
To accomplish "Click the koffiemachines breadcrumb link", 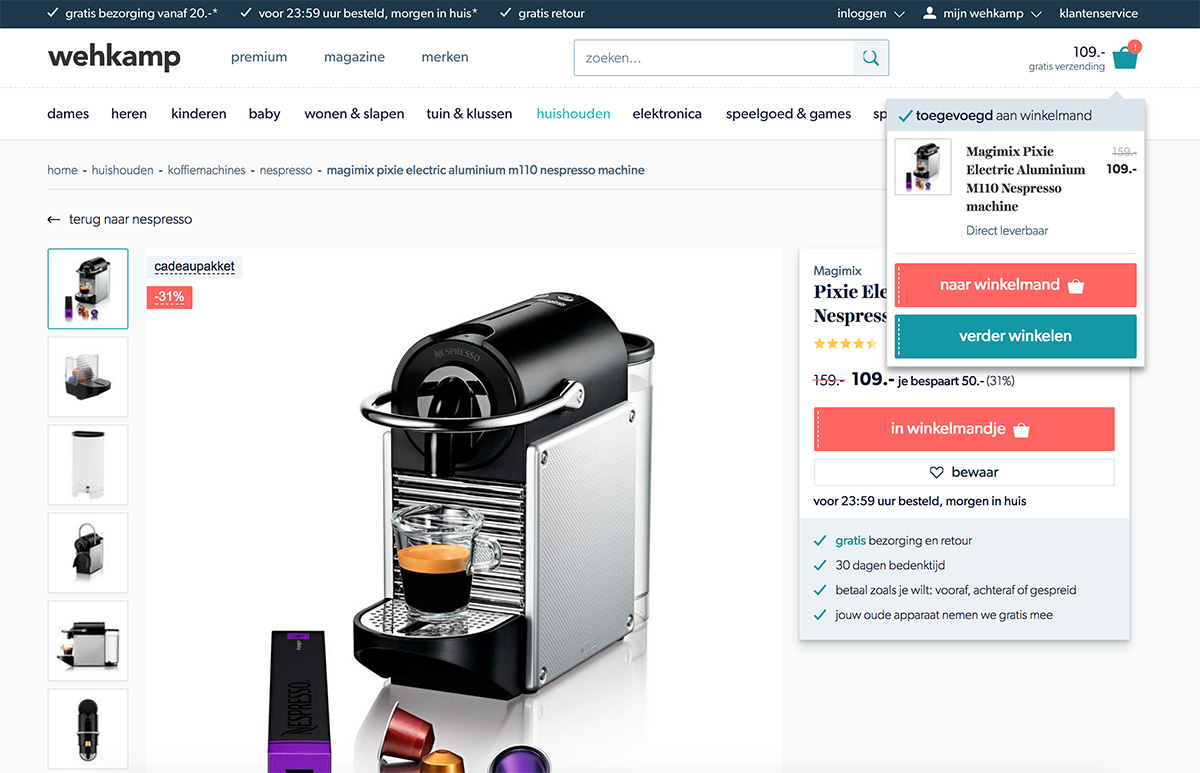I will [207, 170].
